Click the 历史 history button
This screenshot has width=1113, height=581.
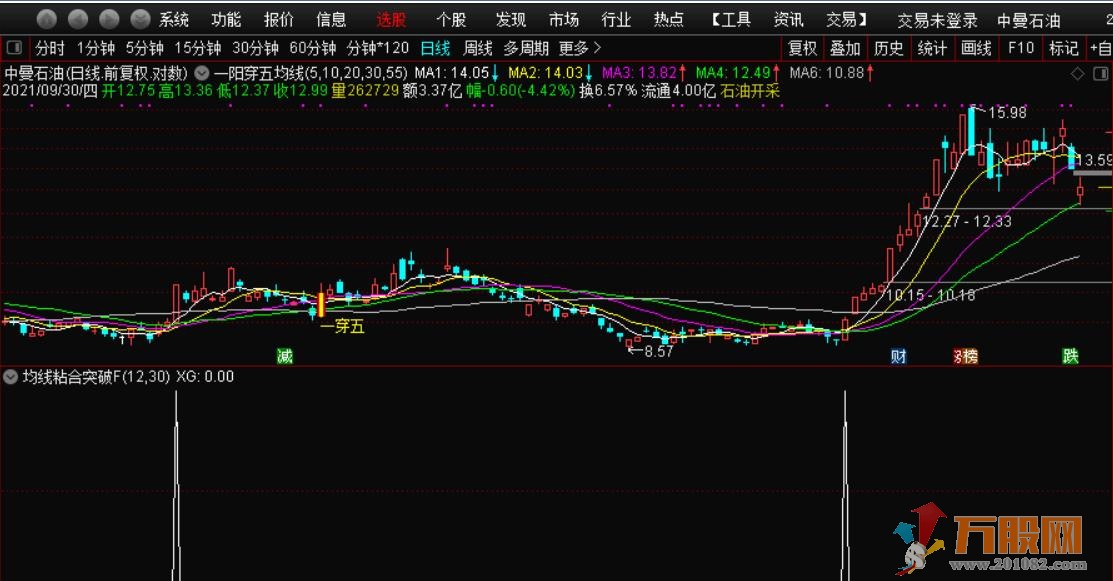[889, 48]
